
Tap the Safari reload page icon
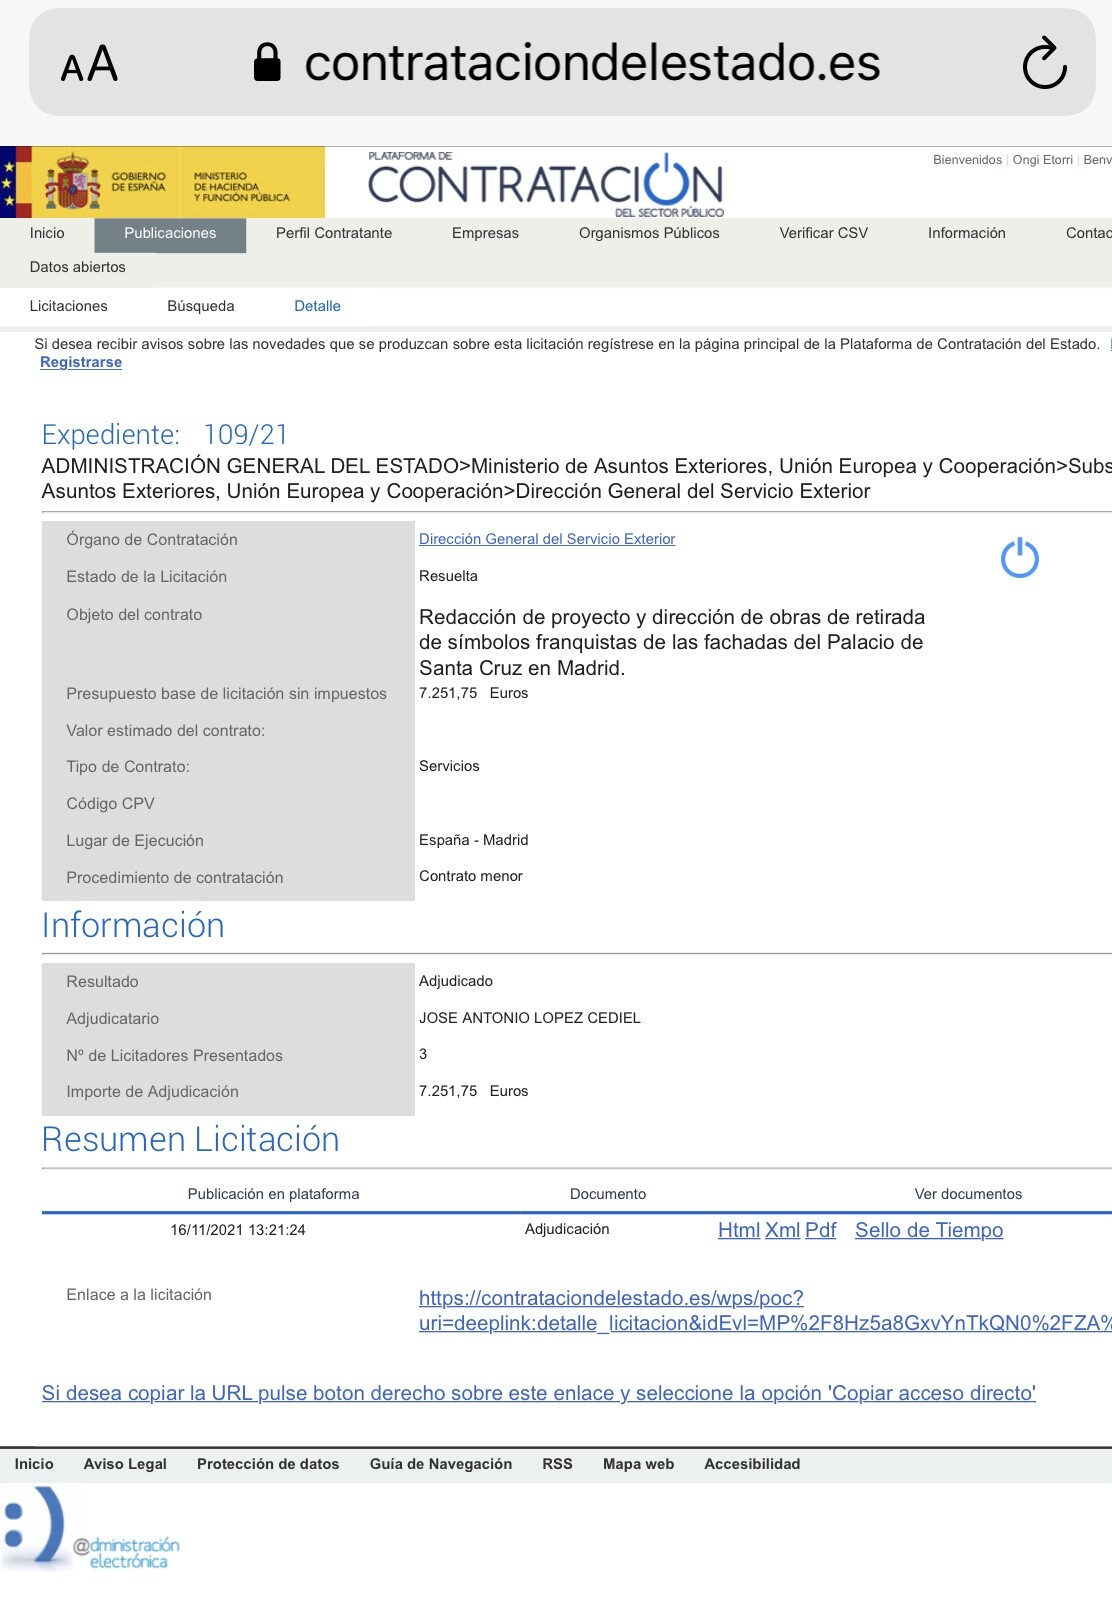[x=1044, y=63]
